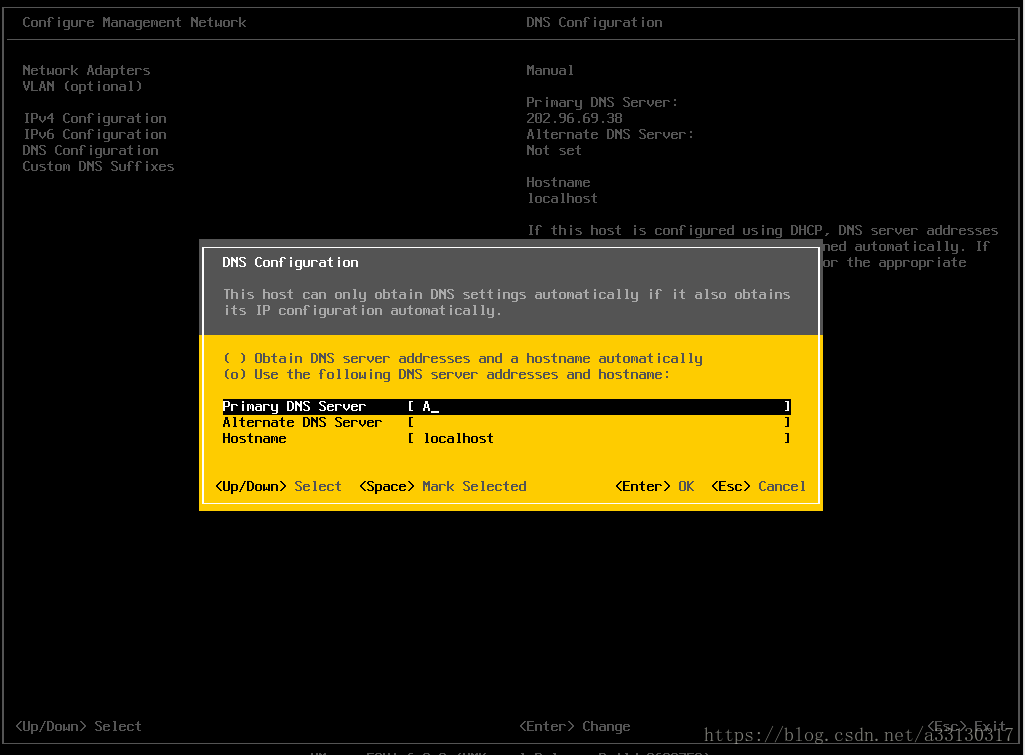
Task: Select DNS Configuration in left menu
Action: (x=90, y=150)
